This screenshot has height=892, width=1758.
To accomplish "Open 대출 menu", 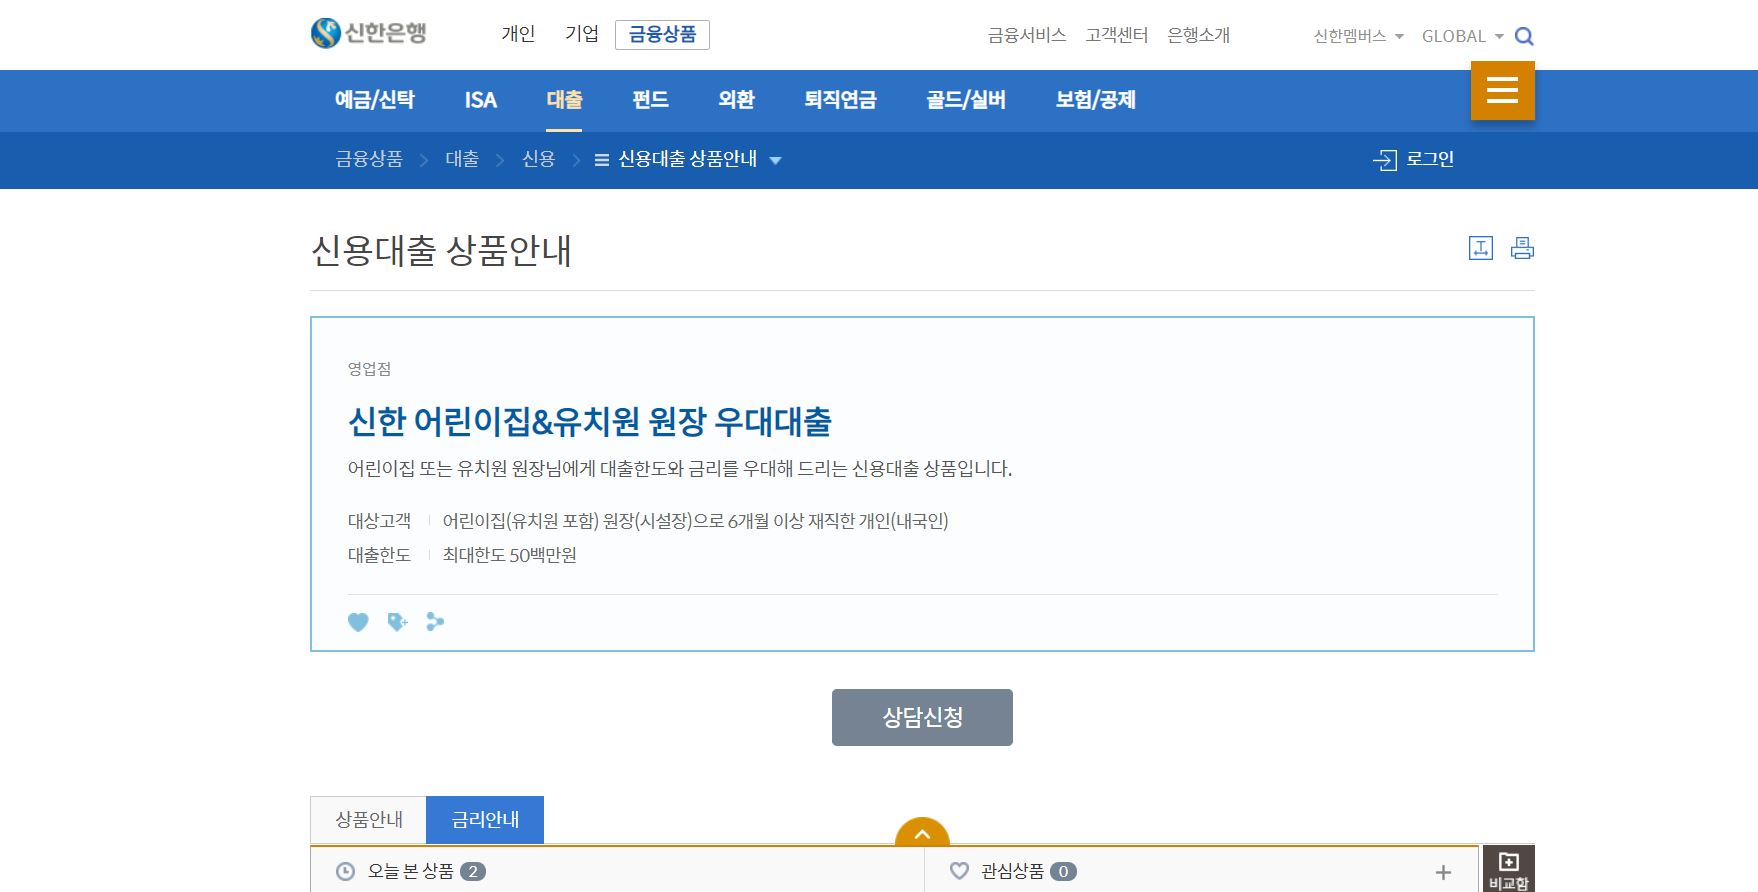I will point(564,100).
